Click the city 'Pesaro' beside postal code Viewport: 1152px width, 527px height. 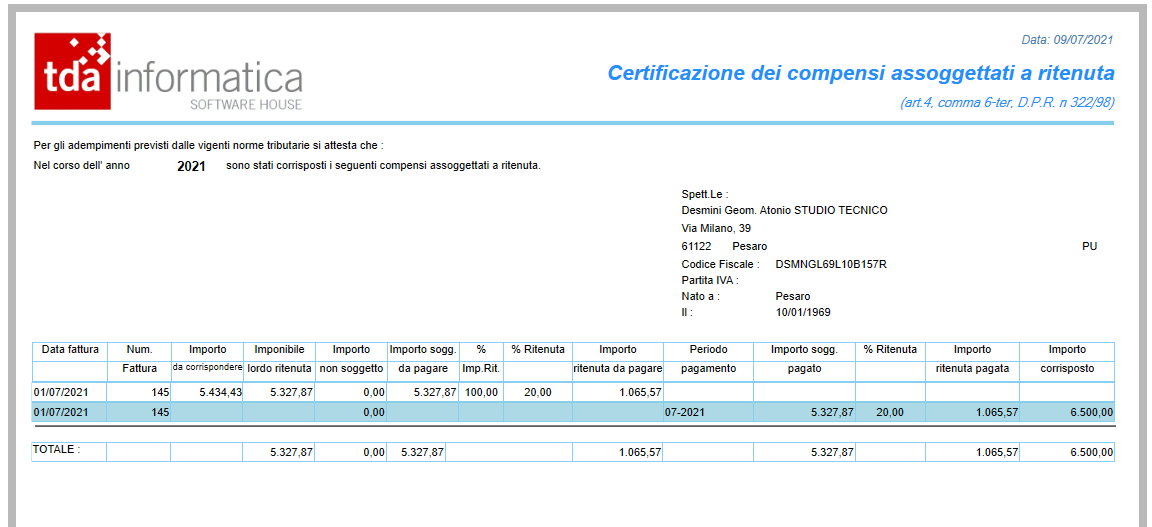click(749, 246)
